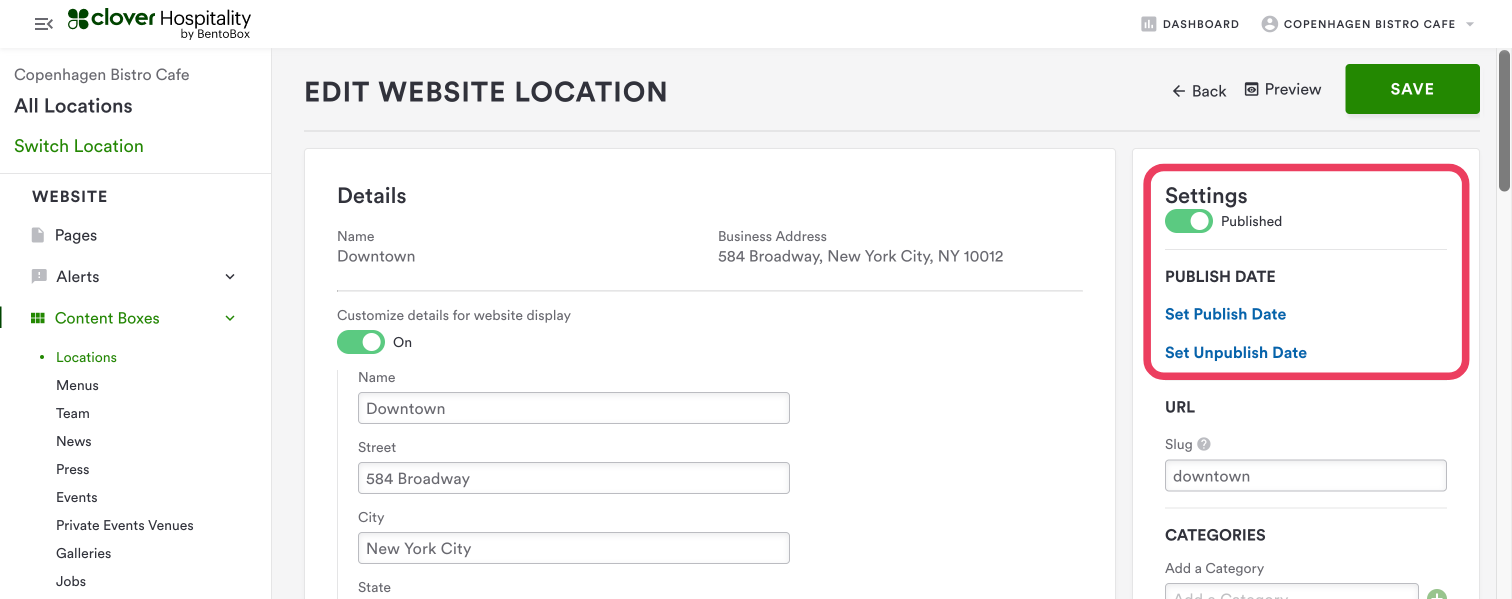
Task: Open Pages in the Website sidebar
Action: [x=76, y=236]
